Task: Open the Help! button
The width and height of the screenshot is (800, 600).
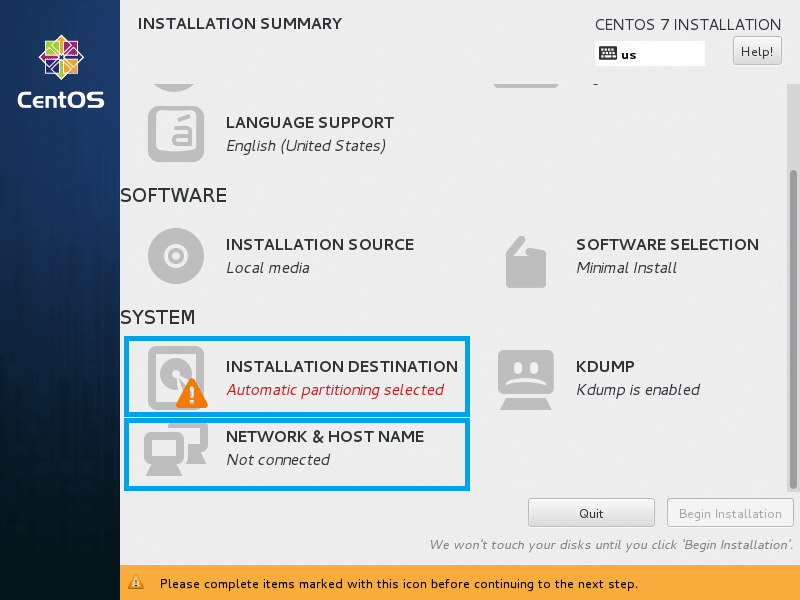Action: click(757, 51)
